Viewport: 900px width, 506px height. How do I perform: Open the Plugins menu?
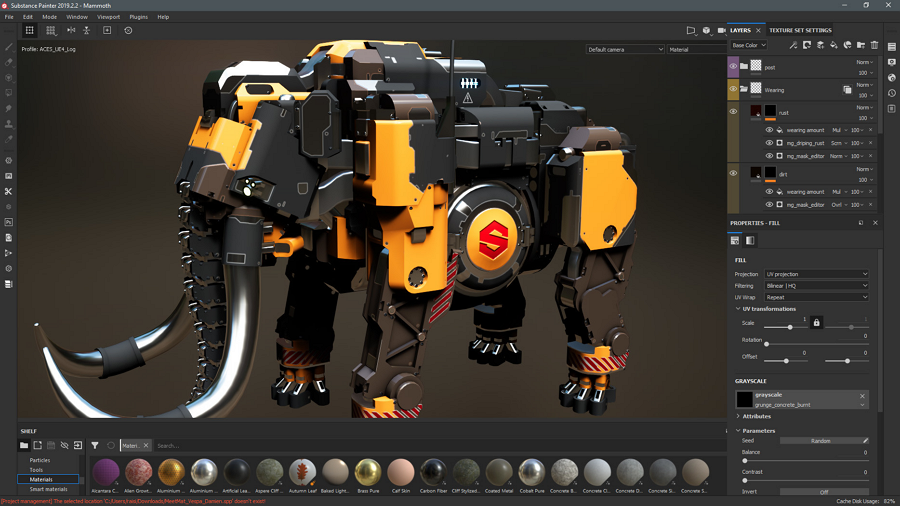[x=138, y=17]
